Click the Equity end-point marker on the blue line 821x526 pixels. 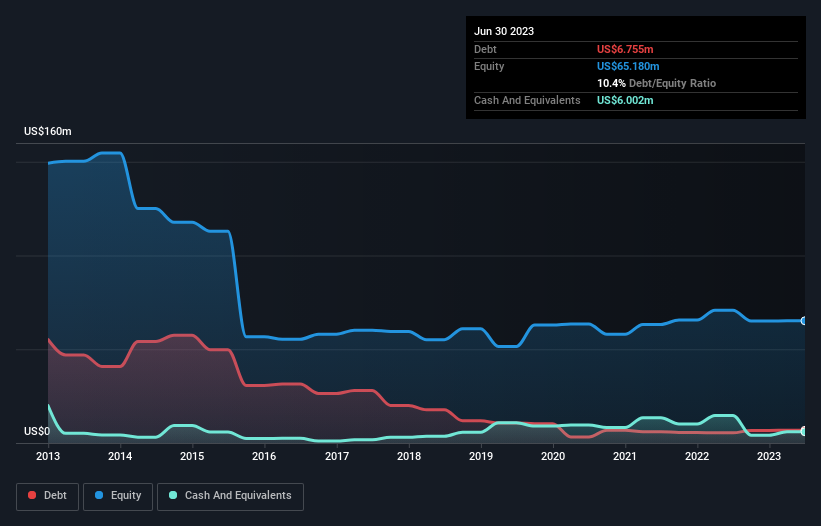pos(804,321)
